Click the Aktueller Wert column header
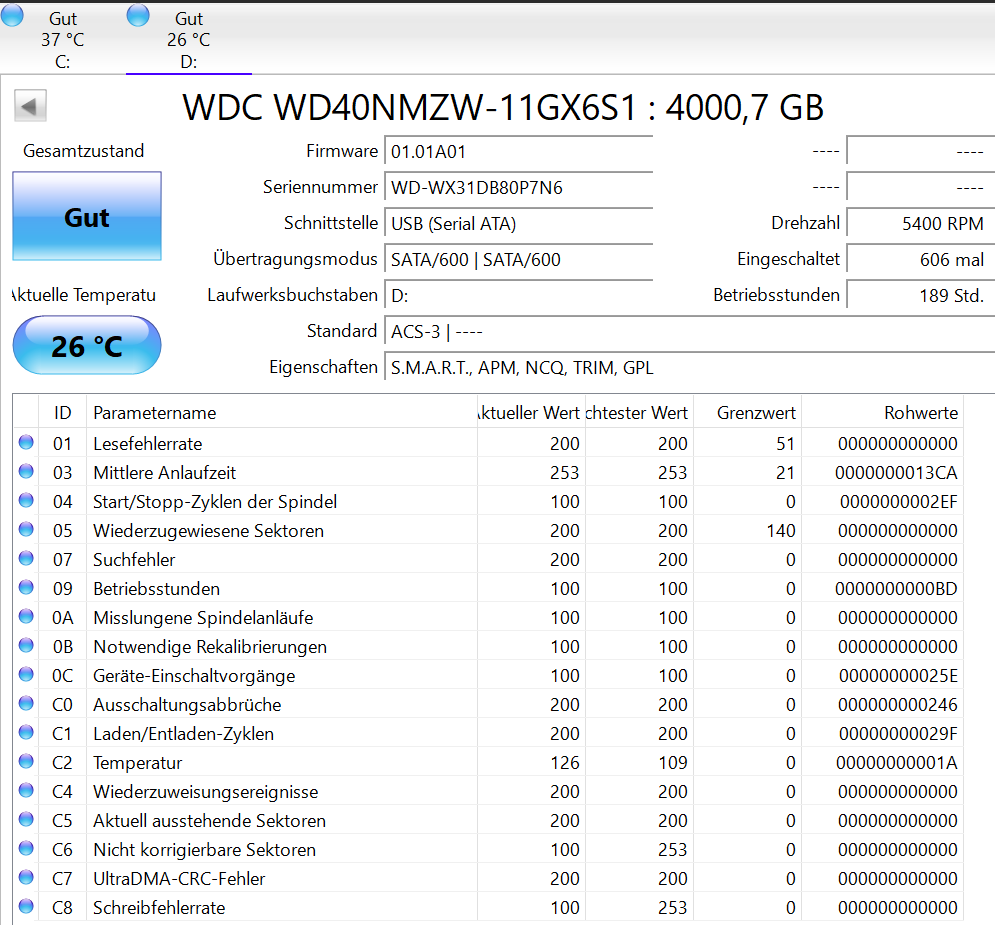Viewport: 995px width, 925px height. click(x=531, y=413)
